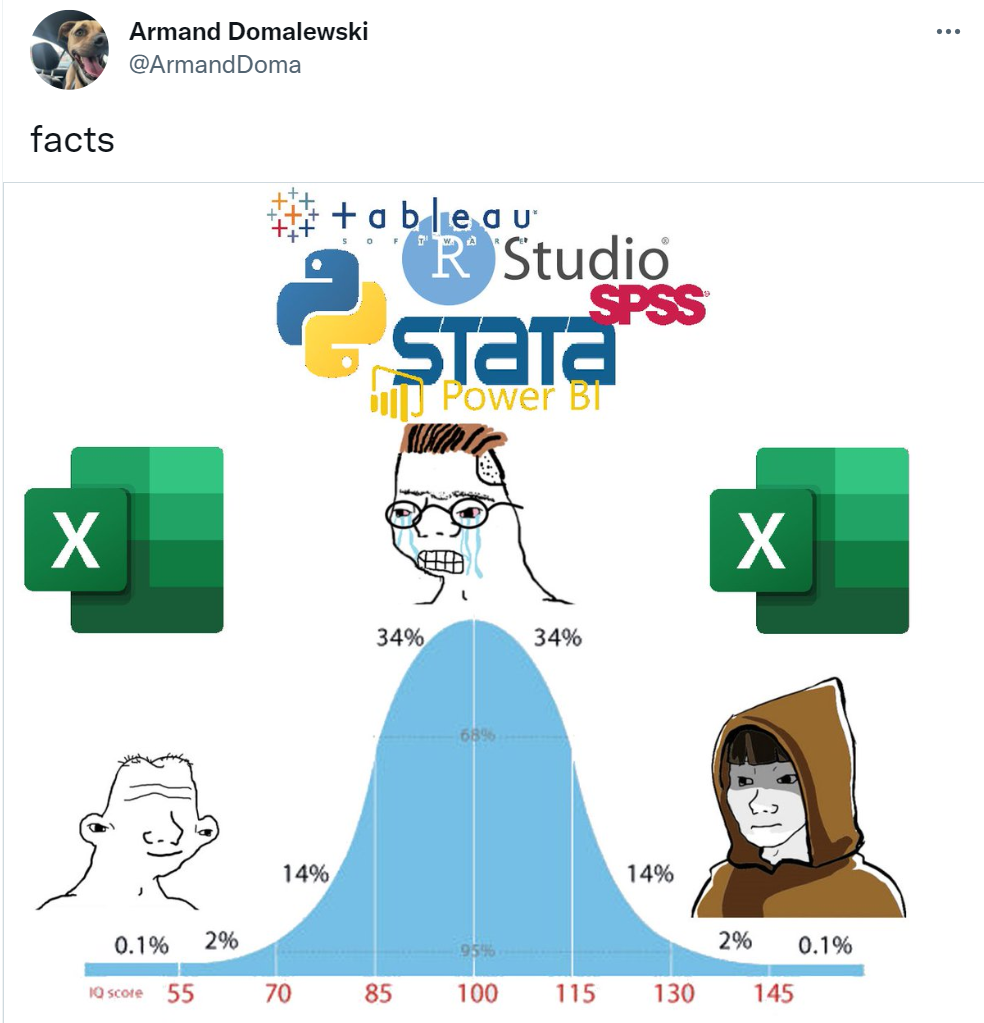The image size is (984, 1023).
Task: Click the @ArmandDoma handle
Action: pyautogui.click(x=215, y=65)
